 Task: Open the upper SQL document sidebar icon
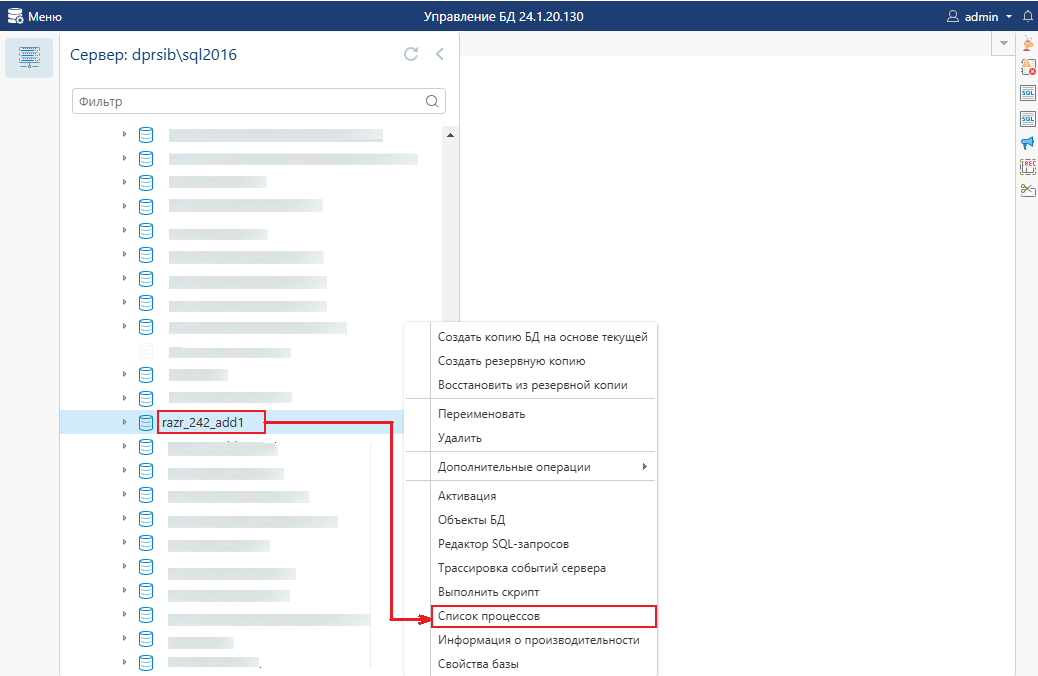click(1027, 93)
